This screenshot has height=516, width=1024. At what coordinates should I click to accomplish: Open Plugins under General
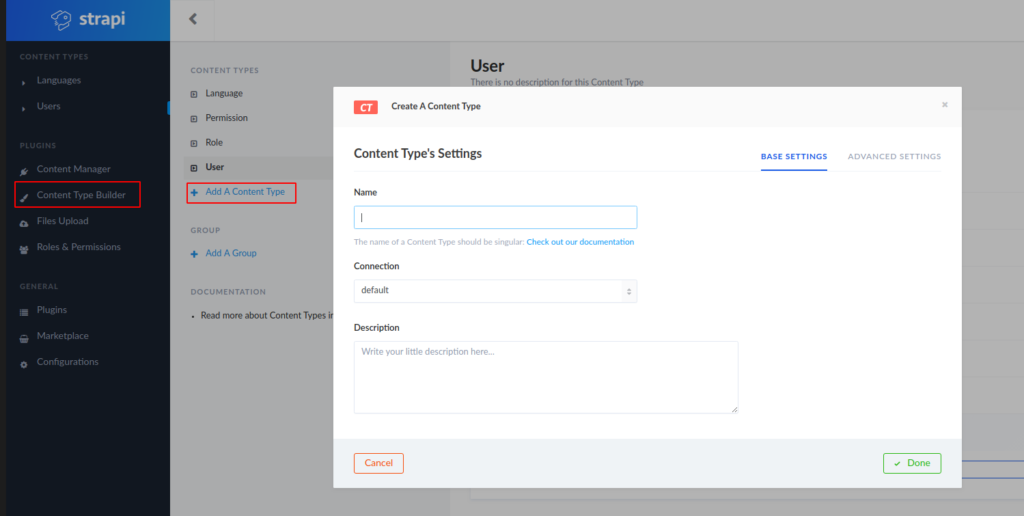(52, 310)
